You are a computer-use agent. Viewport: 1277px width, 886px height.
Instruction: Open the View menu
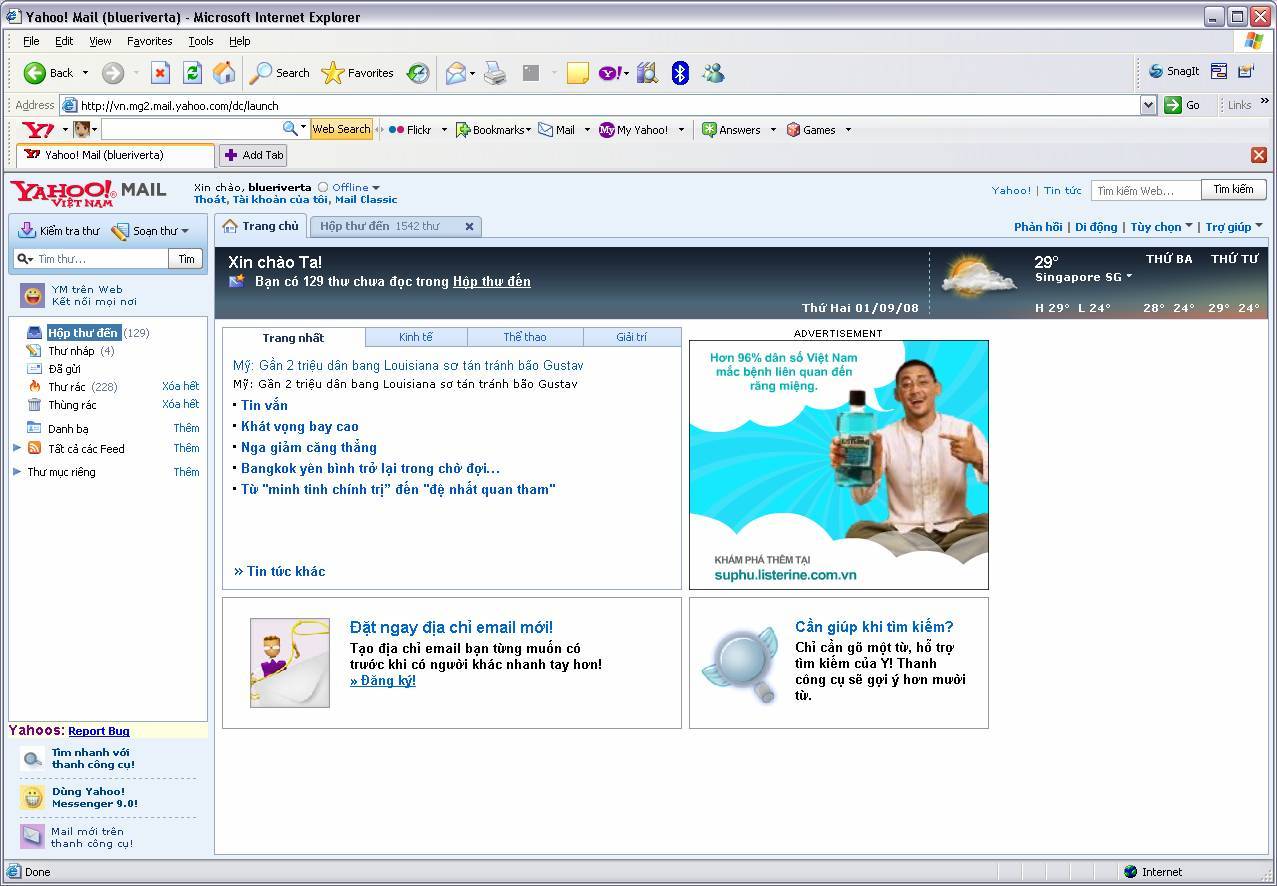click(100, 41)
